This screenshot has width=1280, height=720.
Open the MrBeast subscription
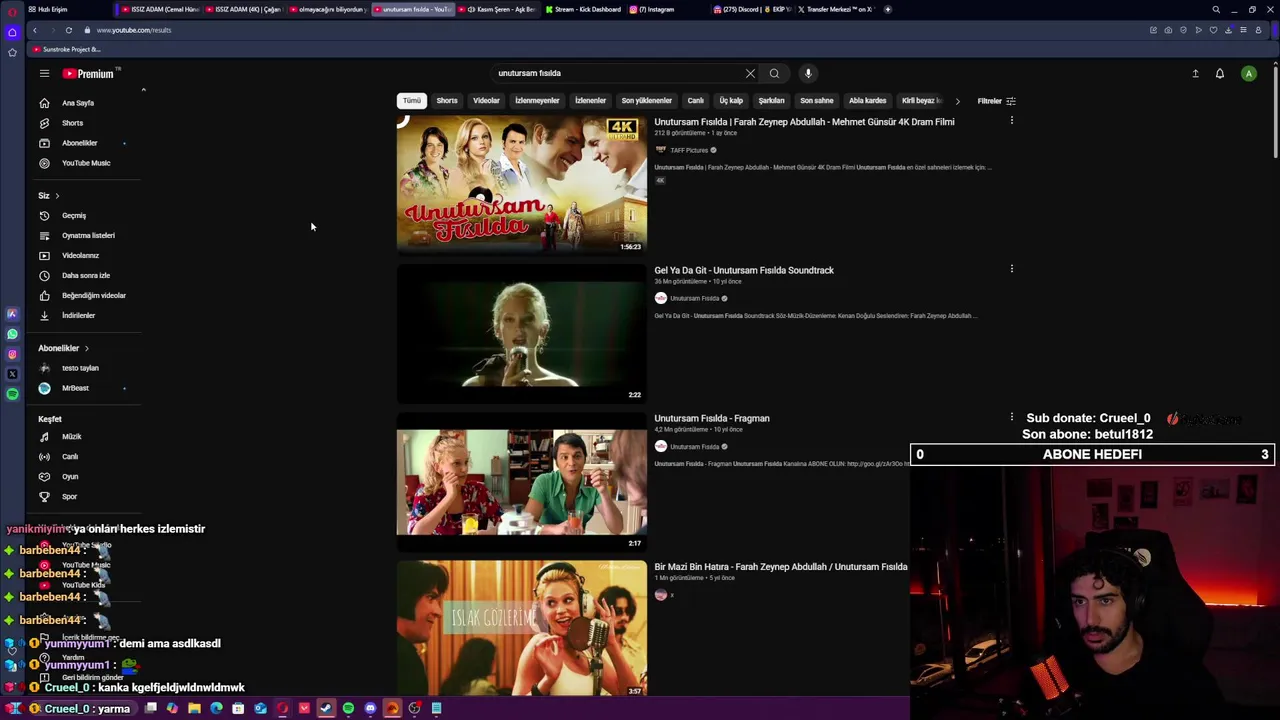click(x=75, y=388)
